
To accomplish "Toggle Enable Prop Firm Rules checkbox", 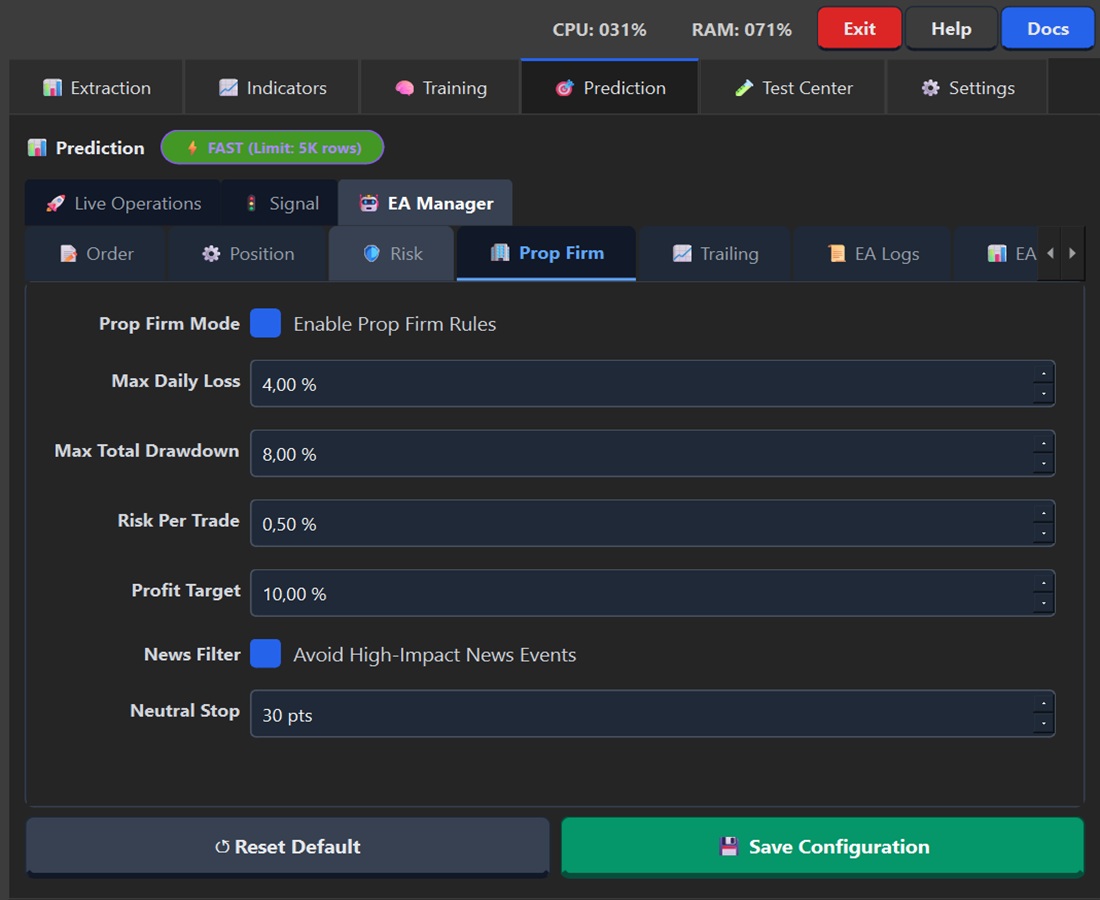I will [x=265, y=323].
